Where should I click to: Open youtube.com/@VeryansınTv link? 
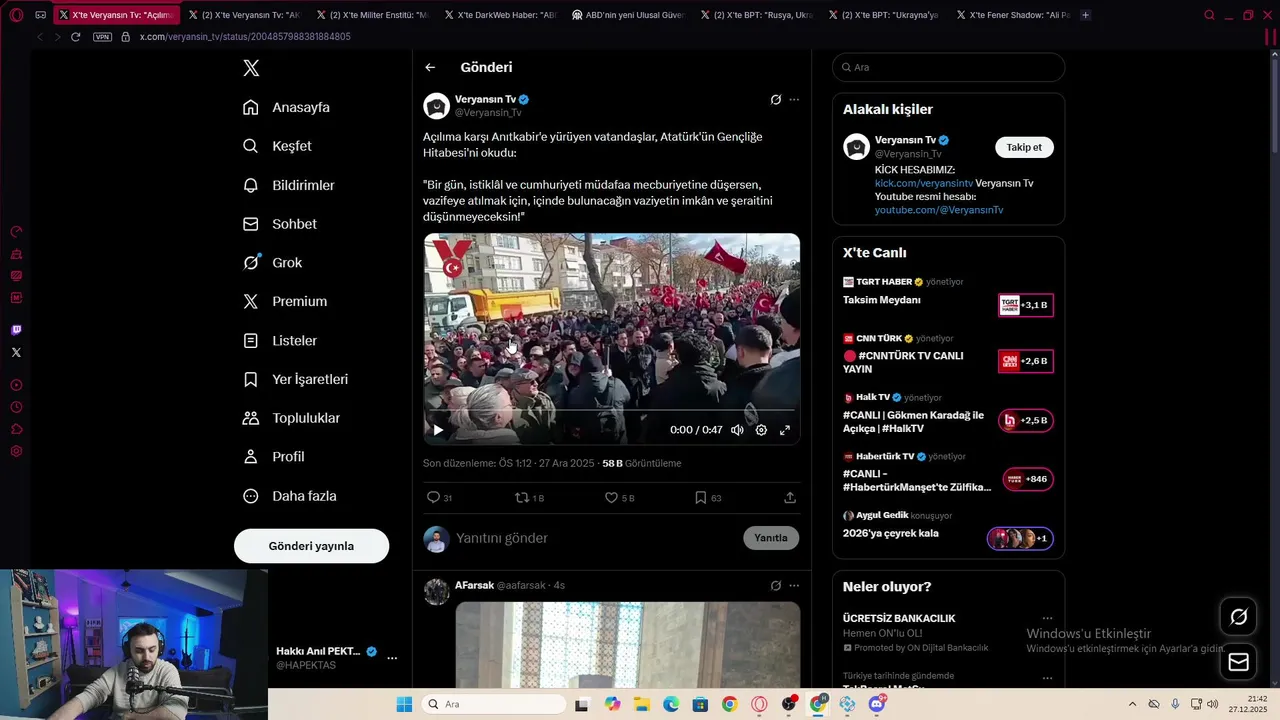click(x=939, y=210)
